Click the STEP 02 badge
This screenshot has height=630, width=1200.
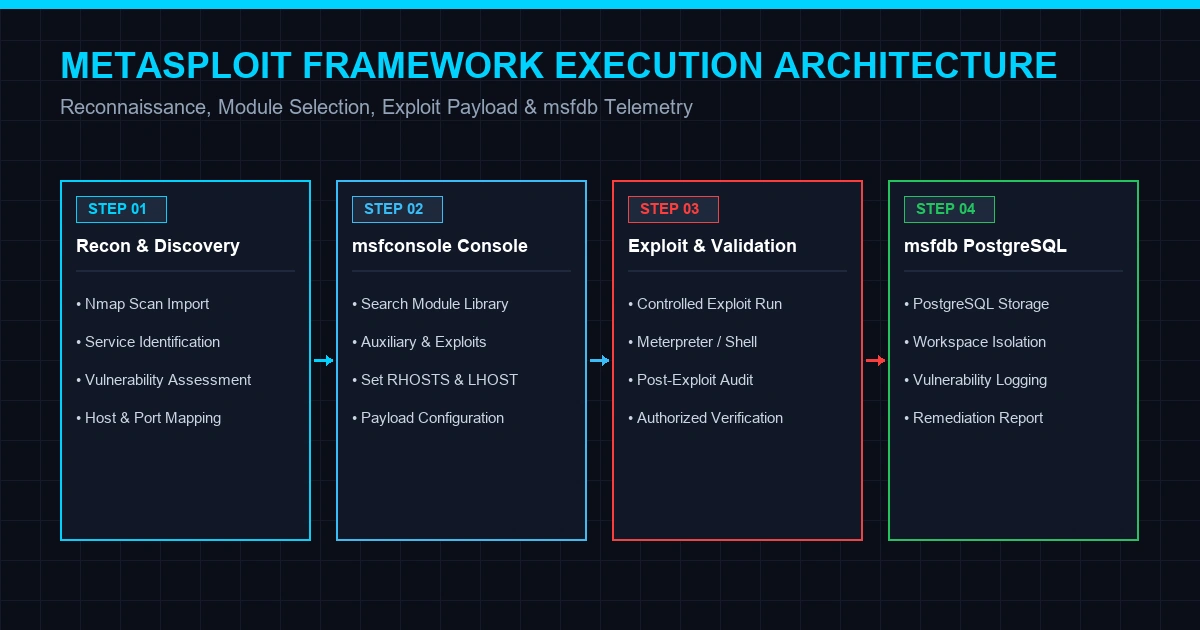[397, 209]
